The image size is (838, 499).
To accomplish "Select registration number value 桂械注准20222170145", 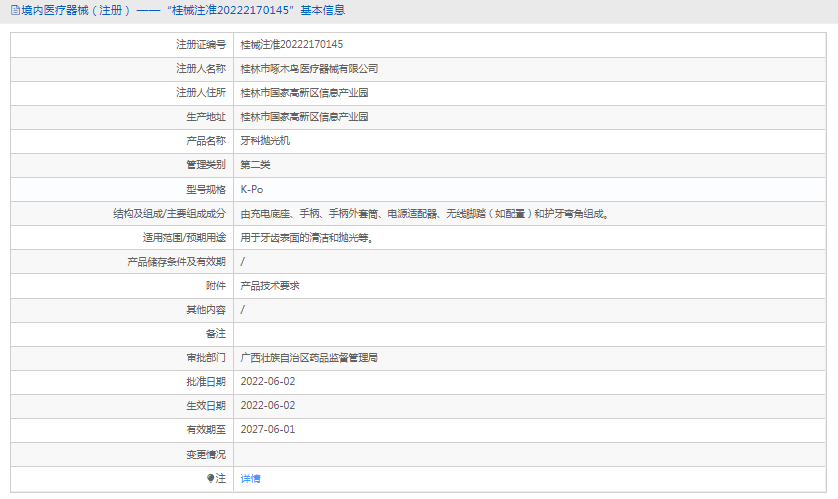I will (292, 44).
